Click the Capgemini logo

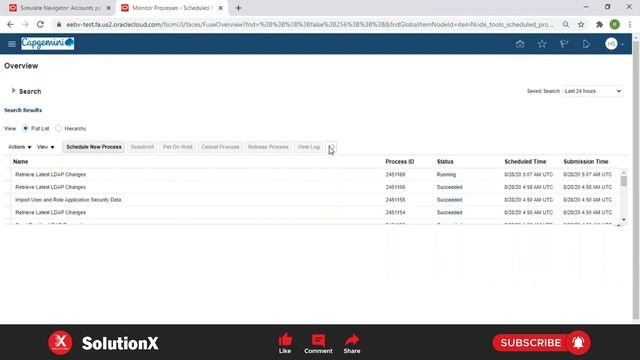47,43
